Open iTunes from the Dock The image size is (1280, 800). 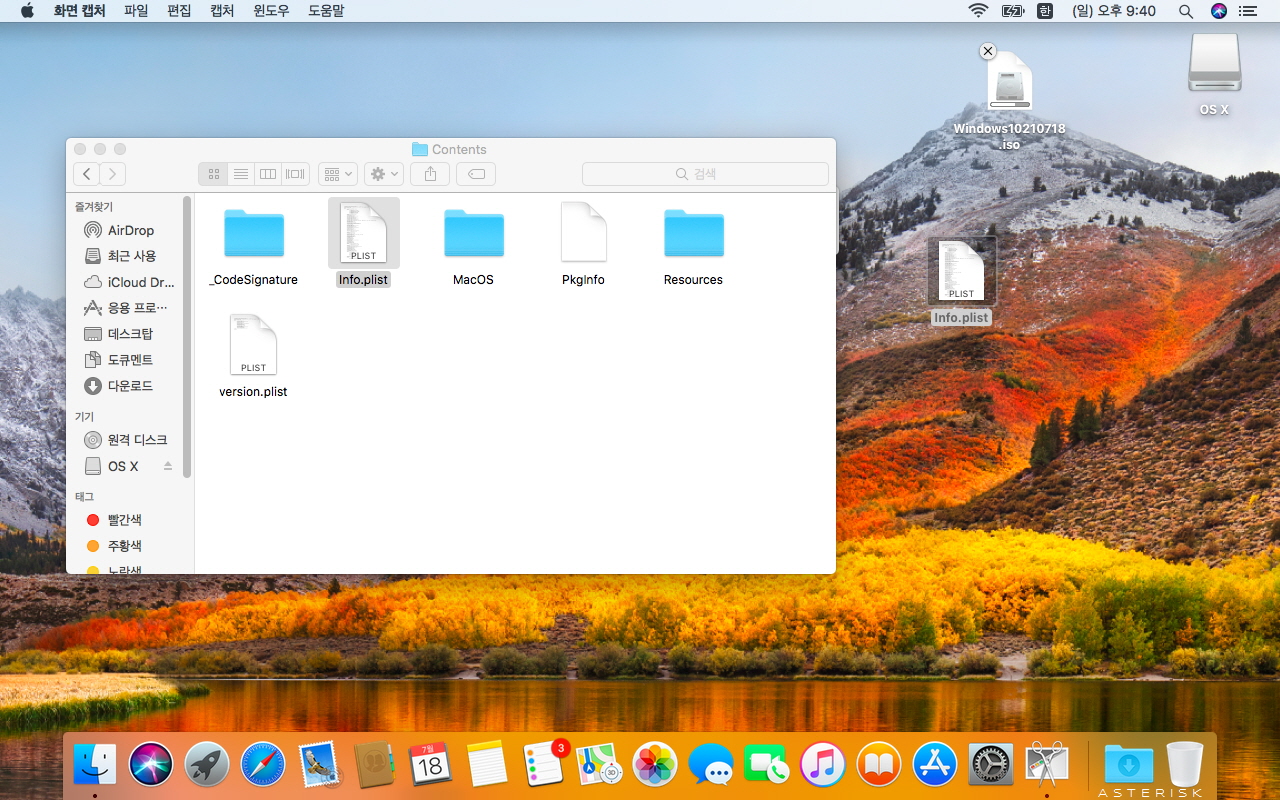(x=823, y=765)
